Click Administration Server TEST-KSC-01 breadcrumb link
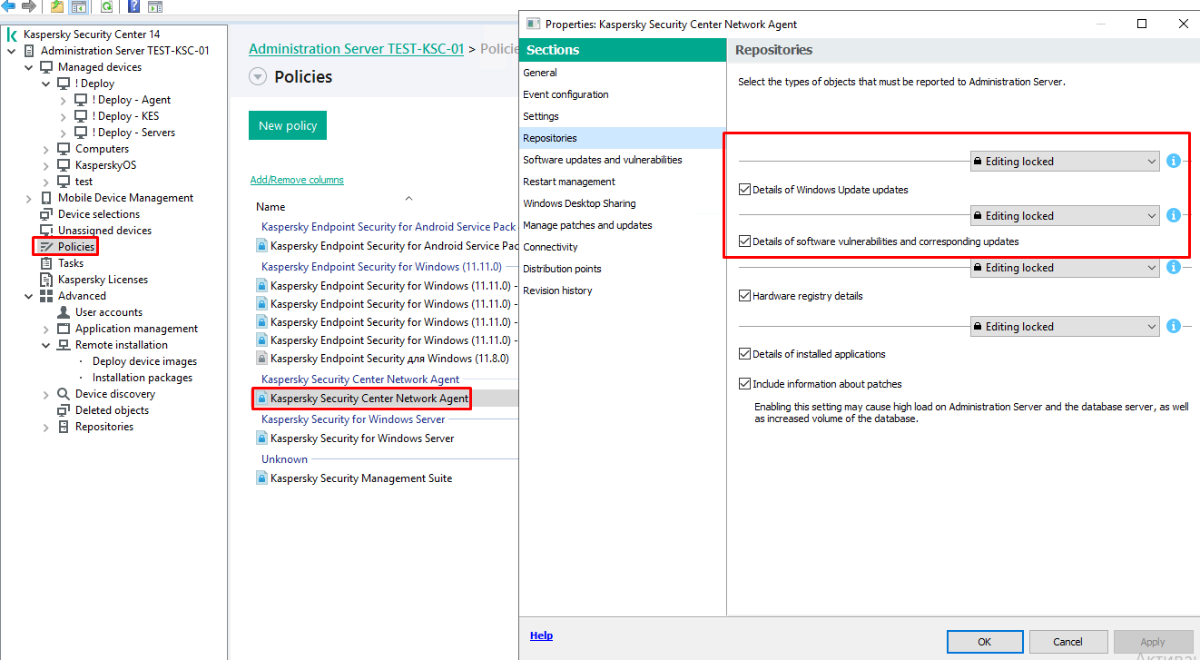Image resolution: width=1200 pixels, height=660 pixels. [x=356, y=49]
